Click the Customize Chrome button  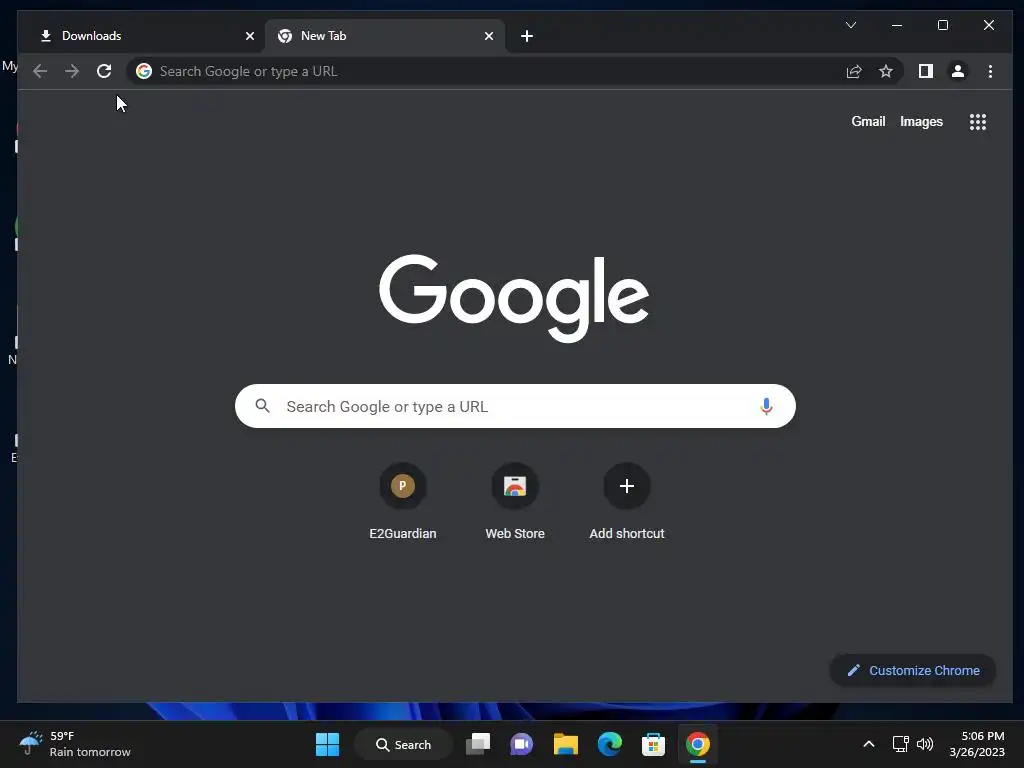pos(913,671)
